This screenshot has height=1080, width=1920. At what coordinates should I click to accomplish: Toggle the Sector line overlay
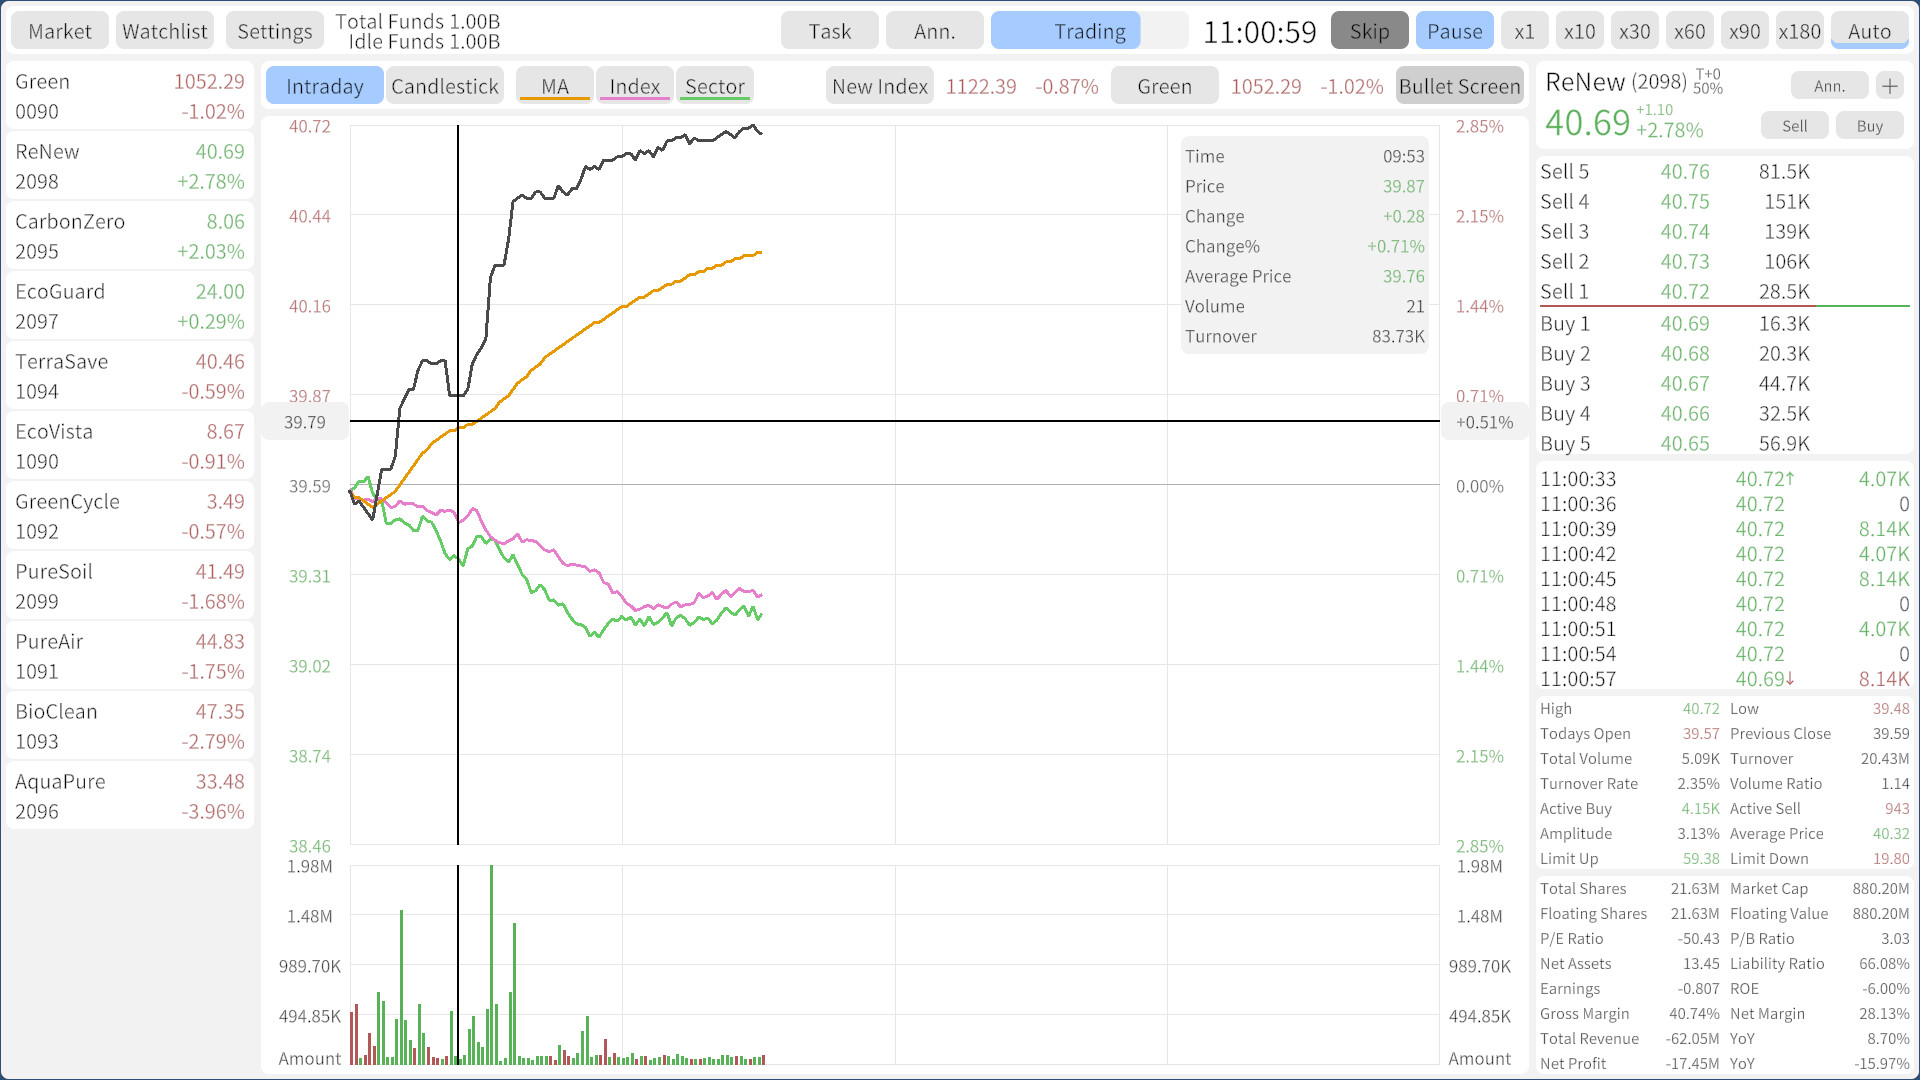[714, 85]
